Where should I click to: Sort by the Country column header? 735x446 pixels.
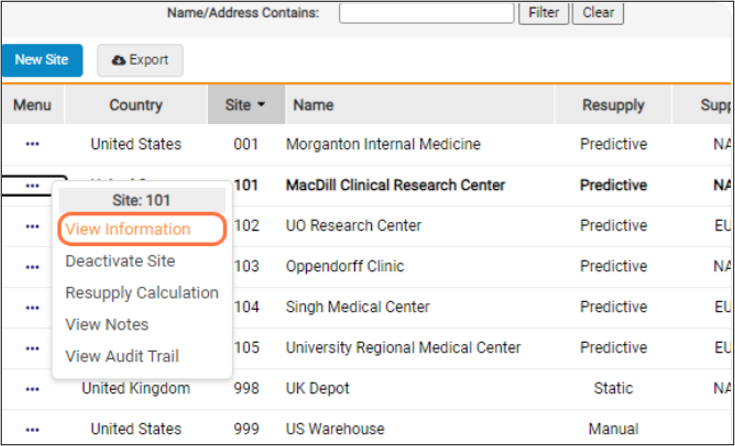click(135, 105)
